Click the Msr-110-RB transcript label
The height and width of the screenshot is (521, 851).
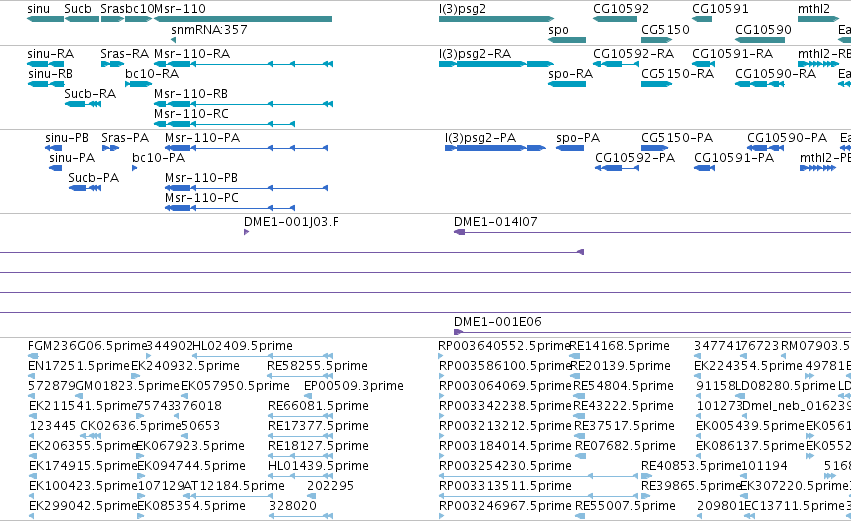(x=190, y=94)
